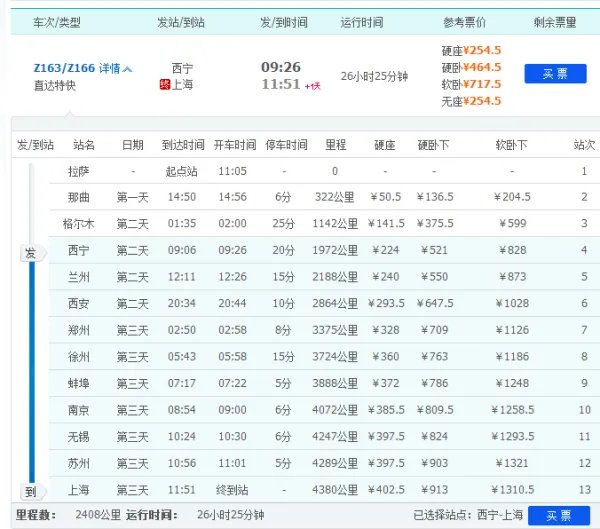Click the 西安 station name
The image size is (600, 529).
pos(78,304)
